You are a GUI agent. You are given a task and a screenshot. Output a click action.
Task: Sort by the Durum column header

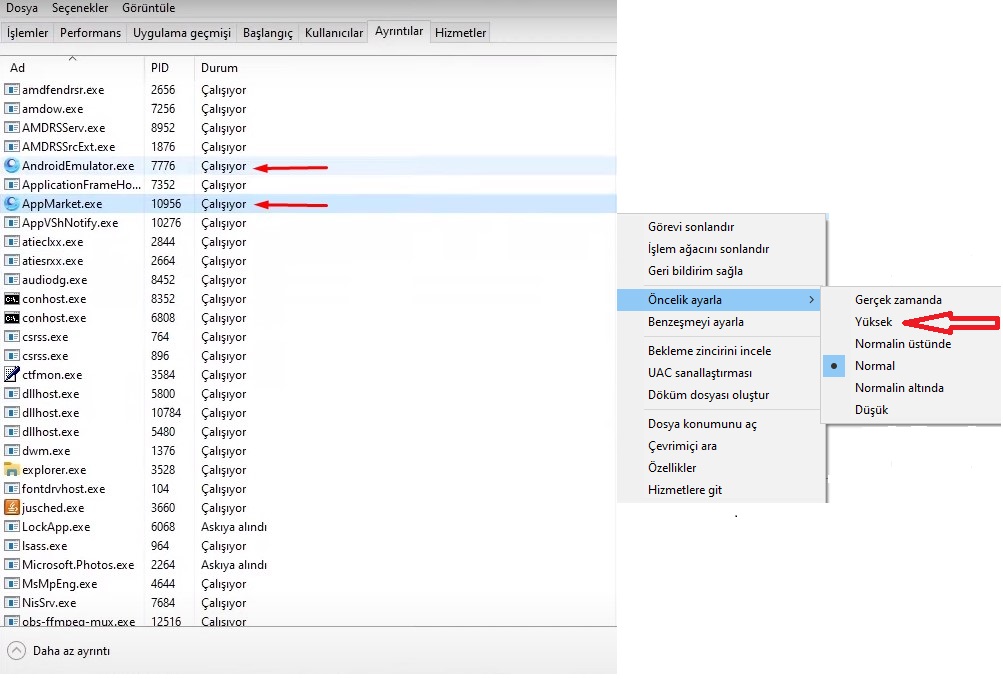coord(219,68)
